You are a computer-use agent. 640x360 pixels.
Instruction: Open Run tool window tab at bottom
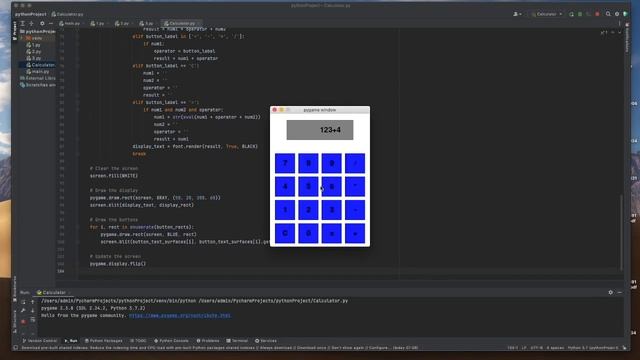[71, 340]
